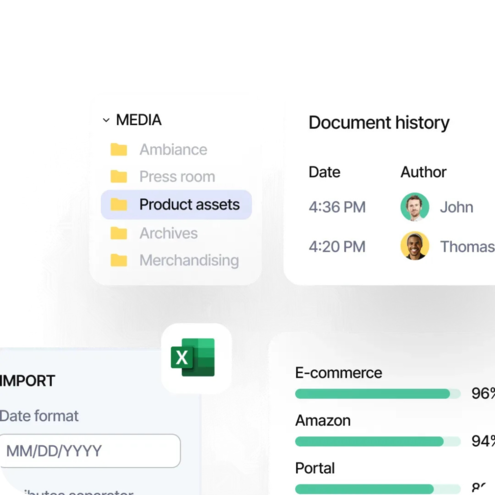Open the Merchandising folder label

coord(189,260)
